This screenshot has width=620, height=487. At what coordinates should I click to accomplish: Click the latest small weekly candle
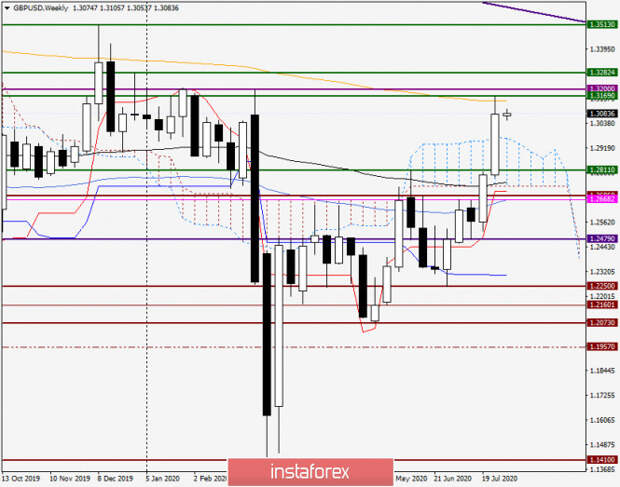(507, 115)
